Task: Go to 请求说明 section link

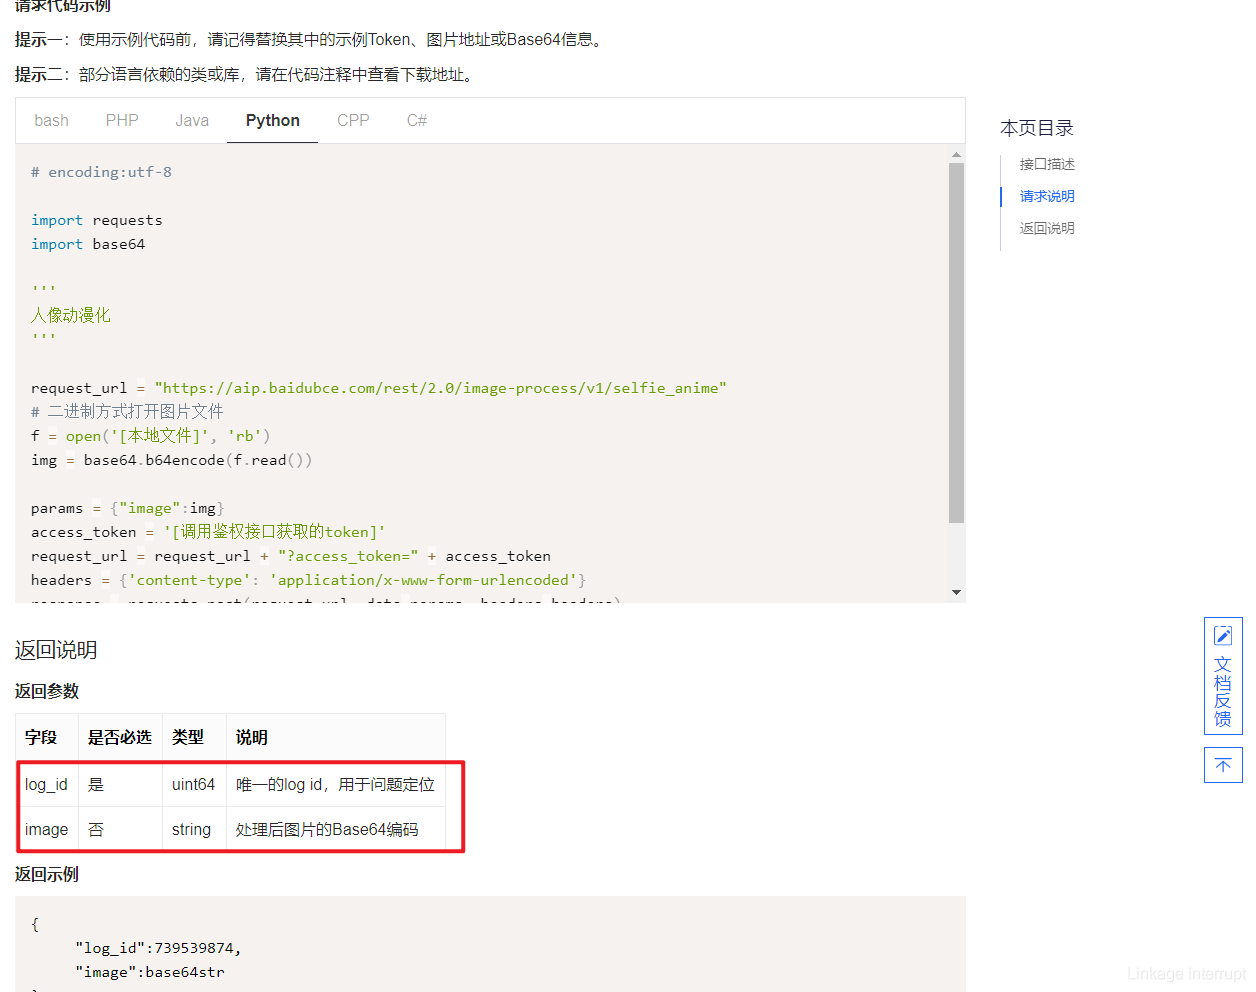Action: point(1047,196)
